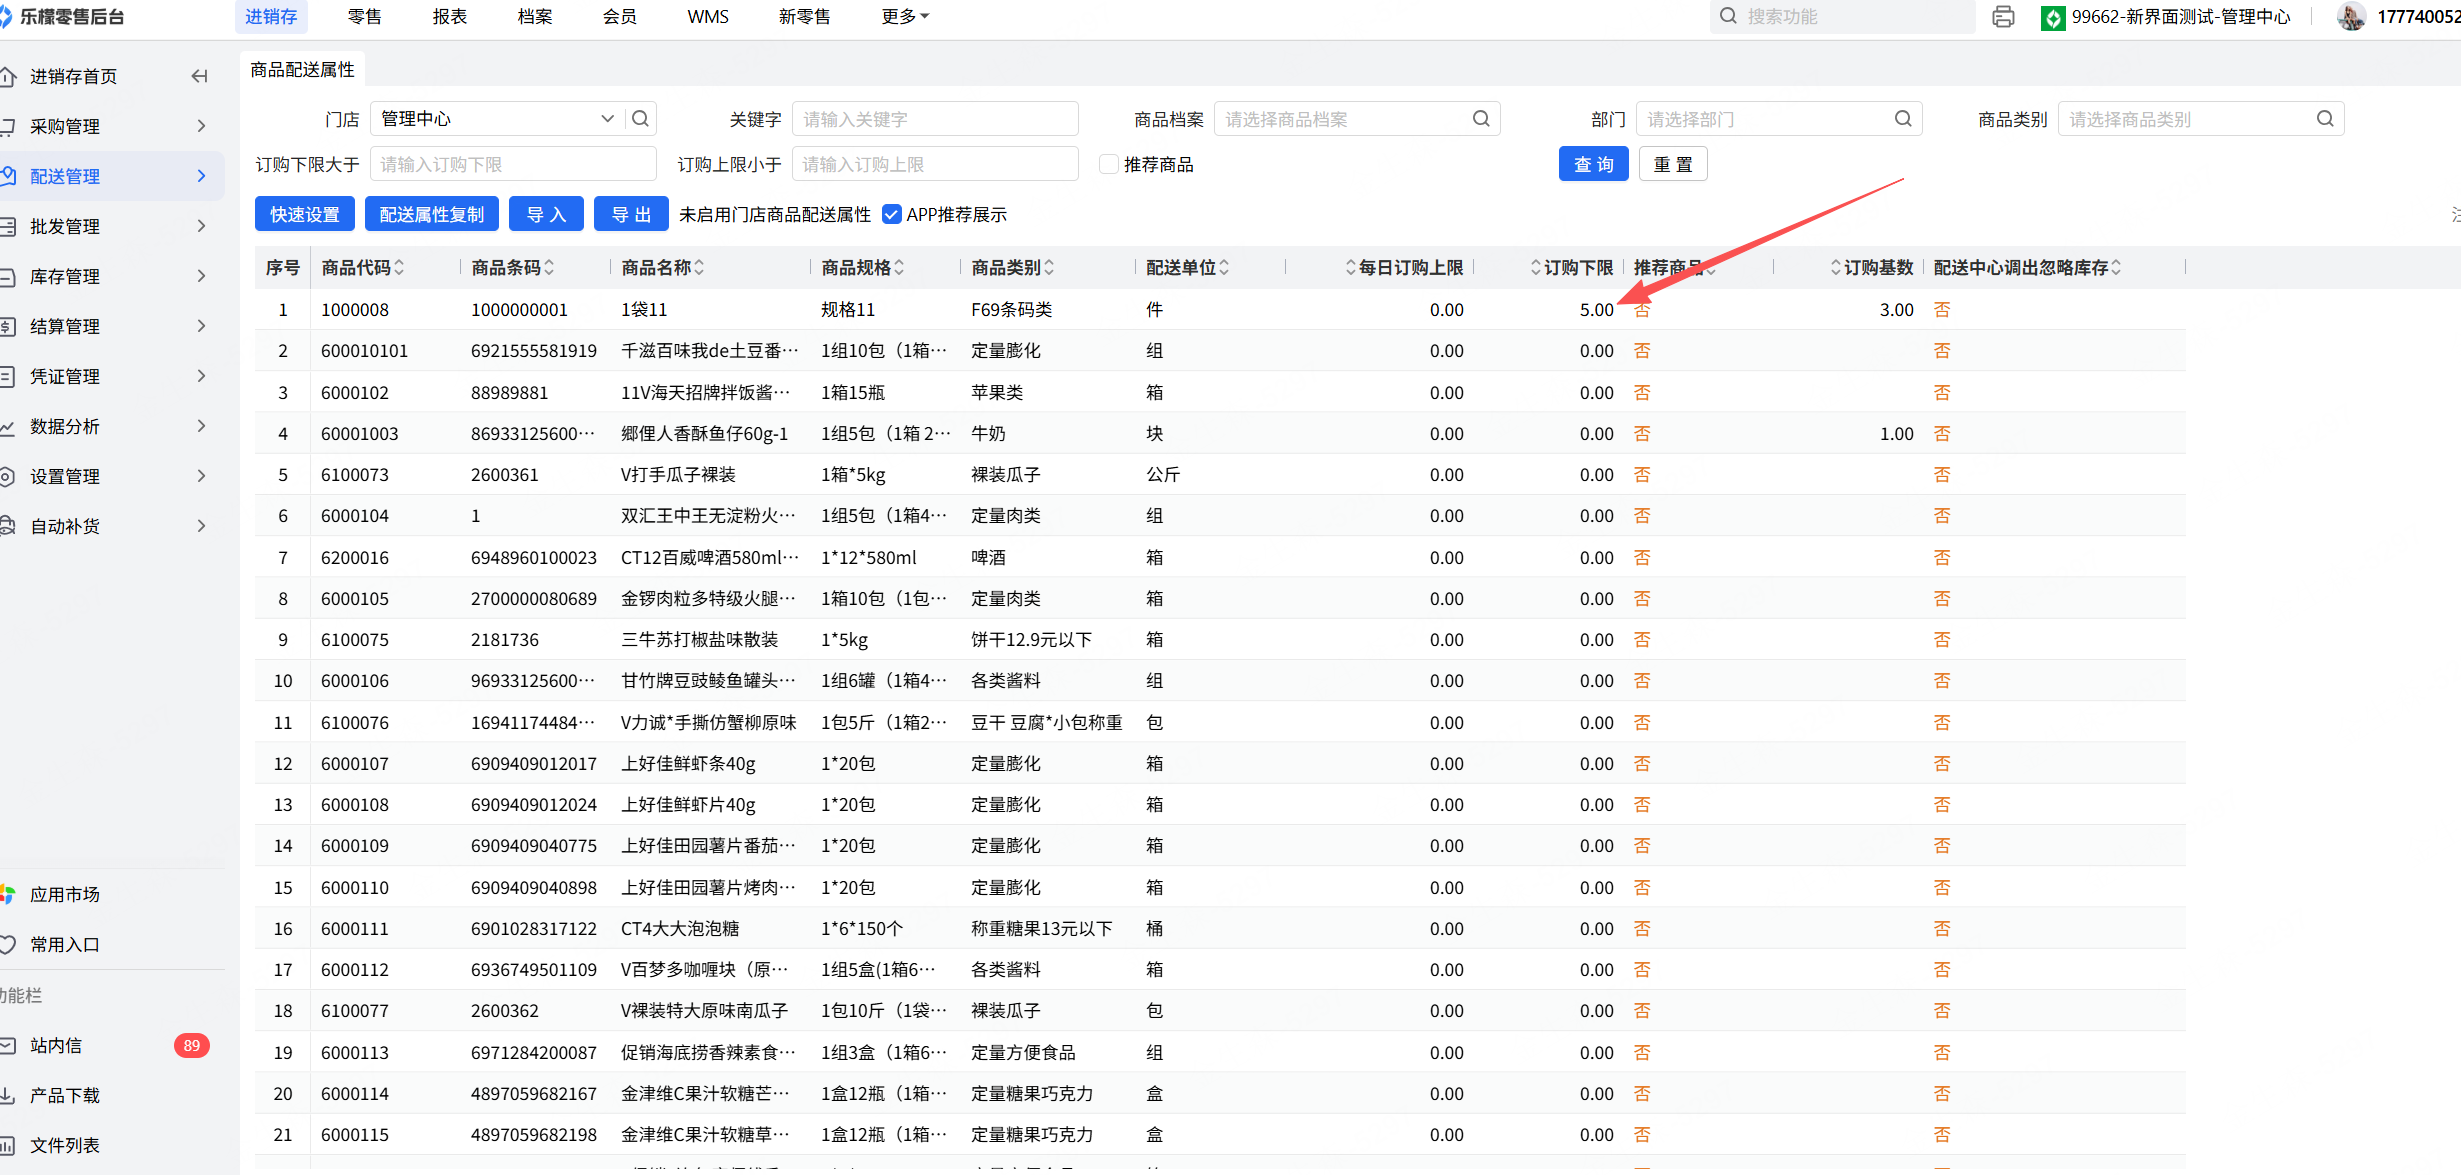
Task: Click the search icon beside the store dropdown
Action: 641,119
